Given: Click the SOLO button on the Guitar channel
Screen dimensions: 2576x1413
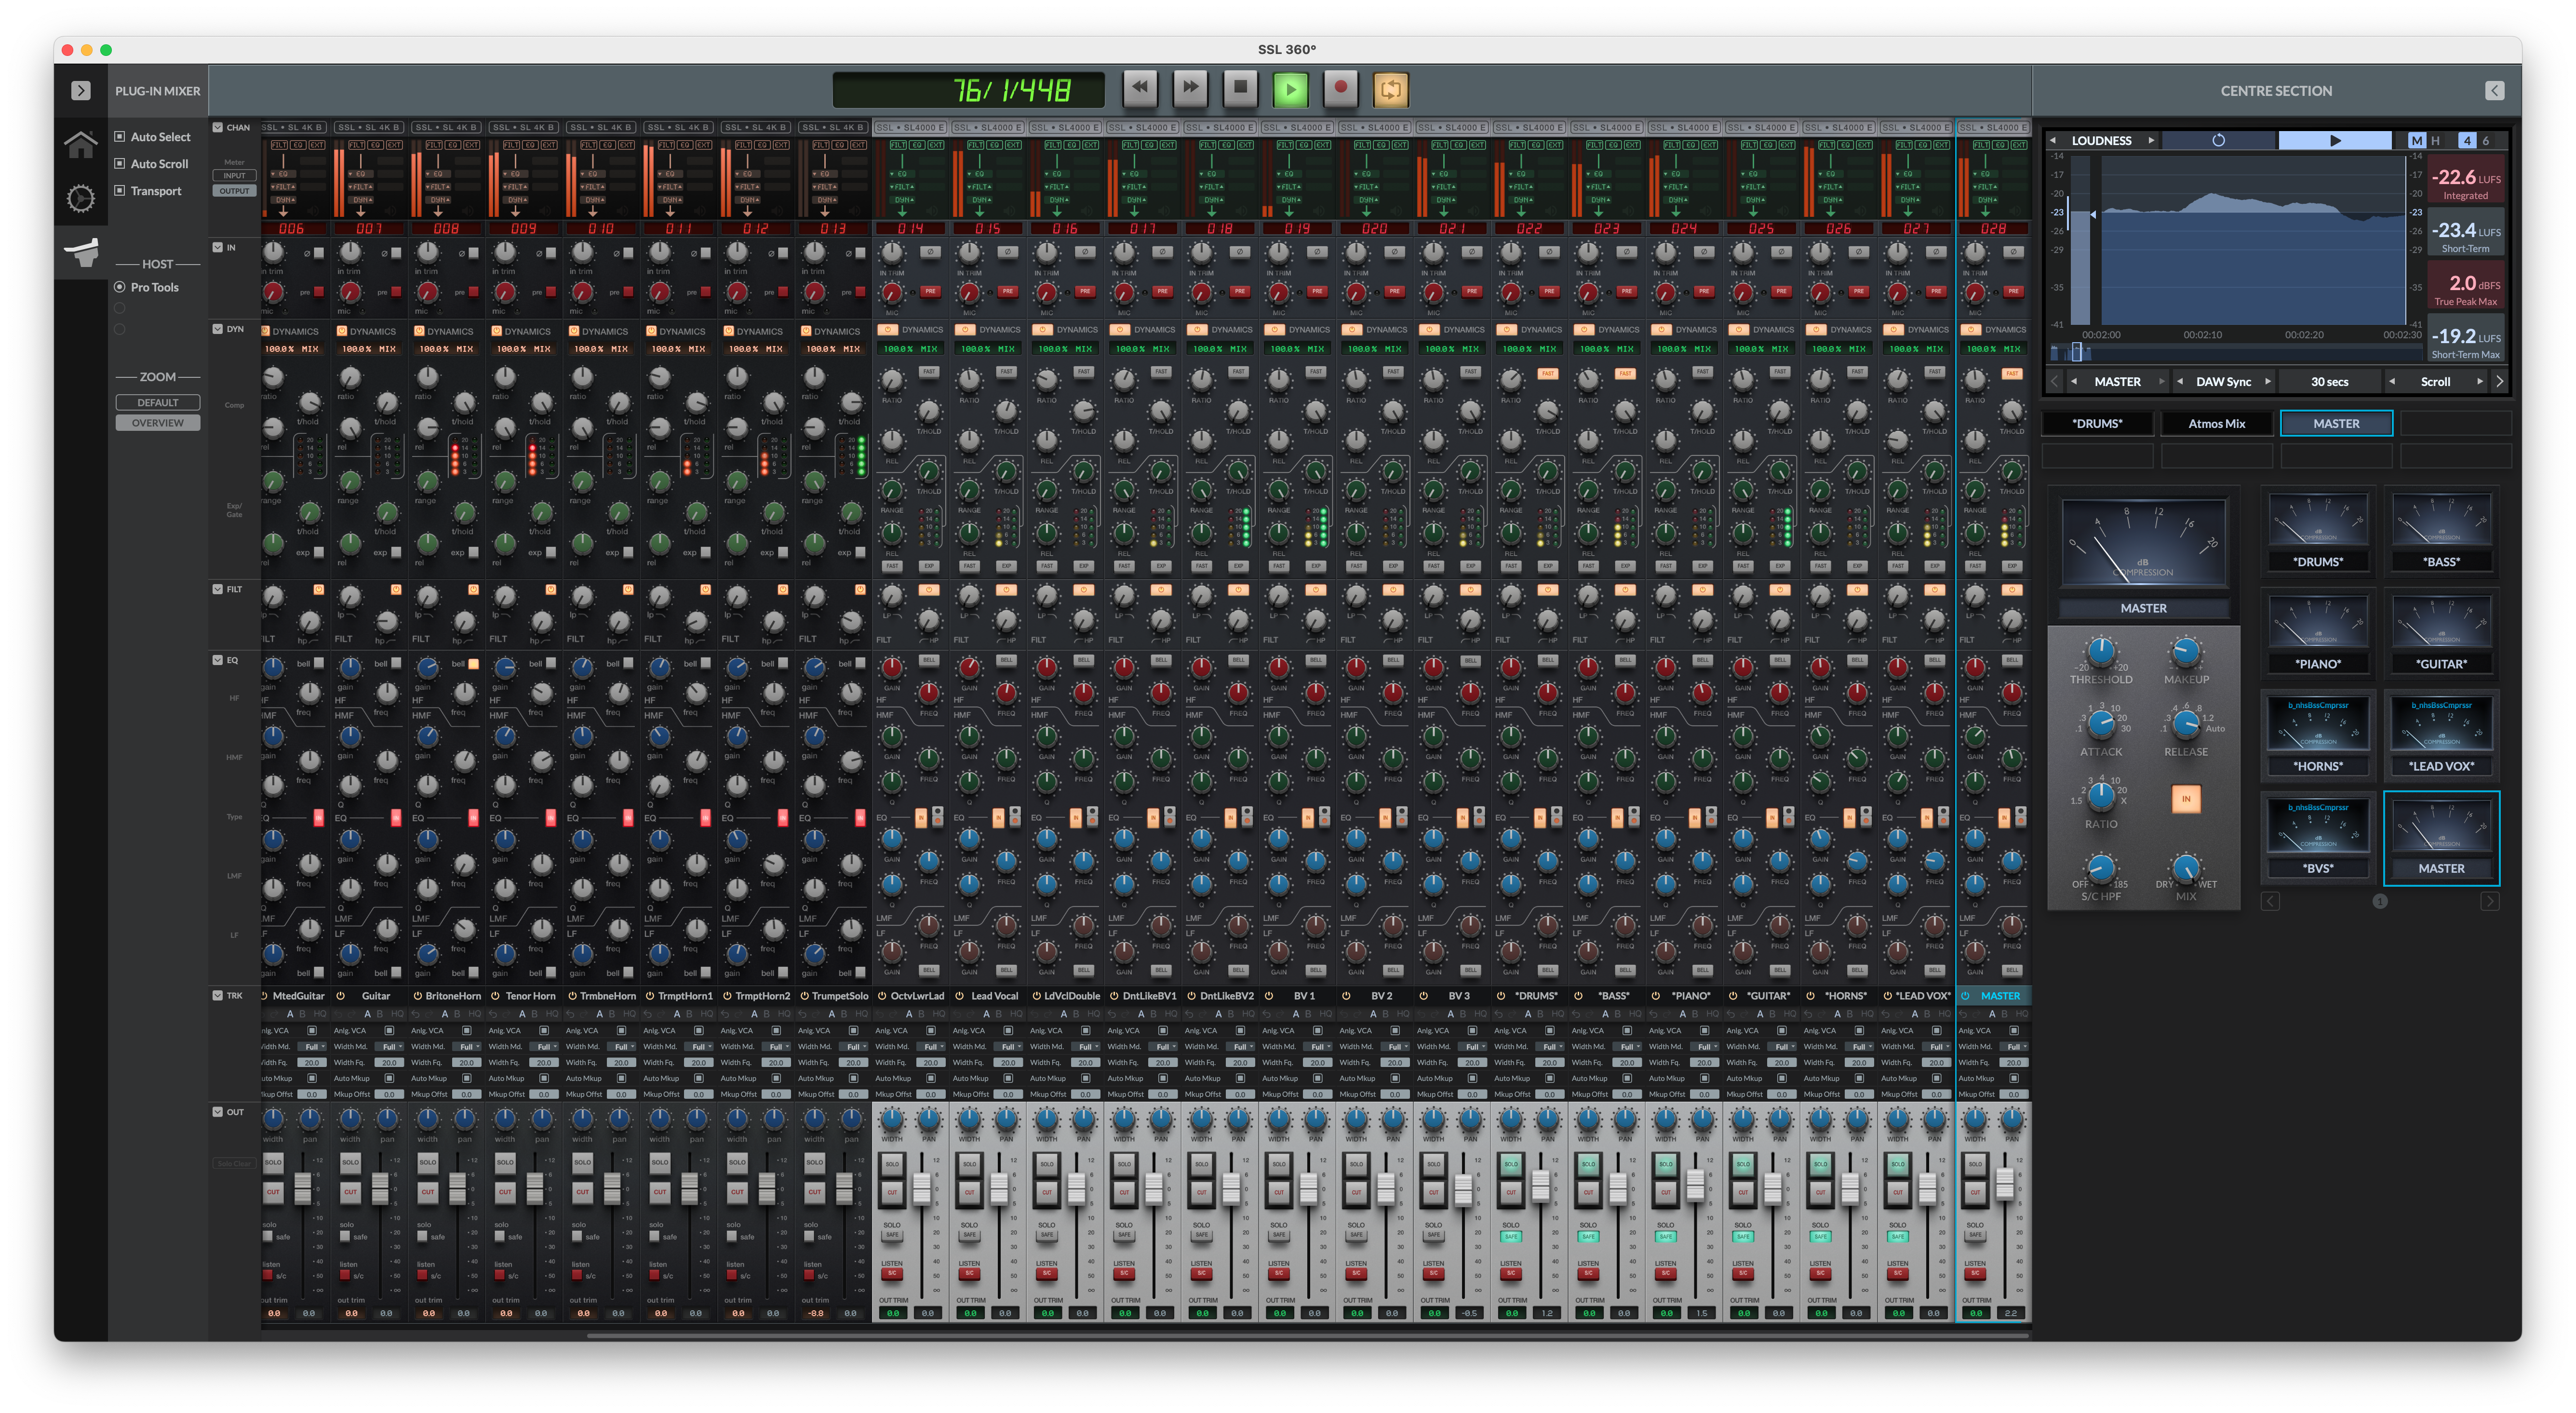Looking at the screenshot, I should (350, 1162).
